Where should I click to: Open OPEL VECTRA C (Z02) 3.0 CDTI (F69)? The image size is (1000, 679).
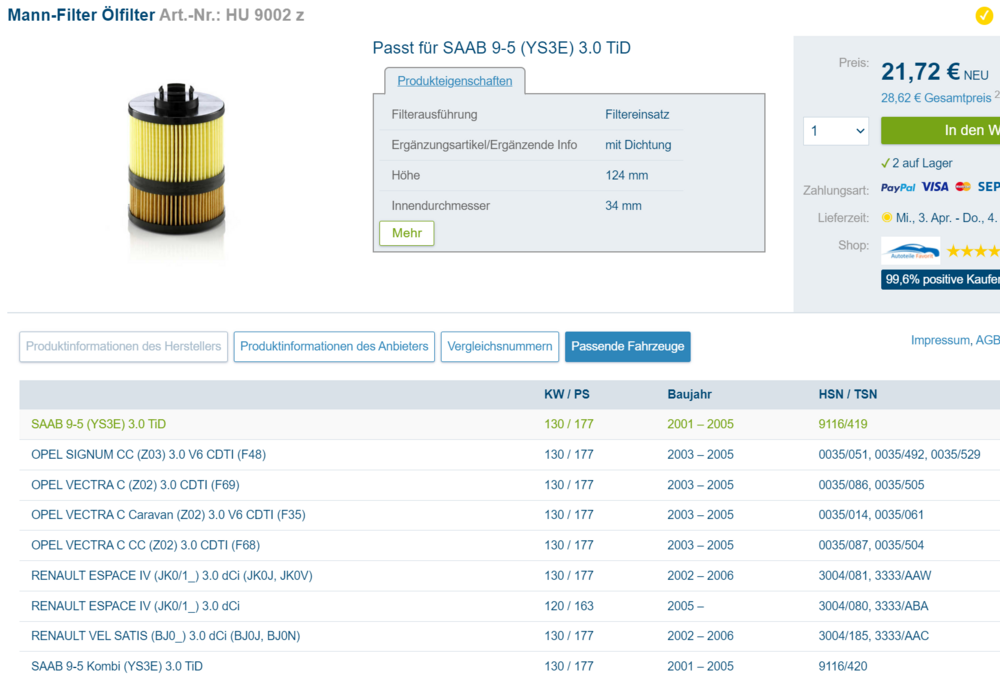tap(135, 485)
